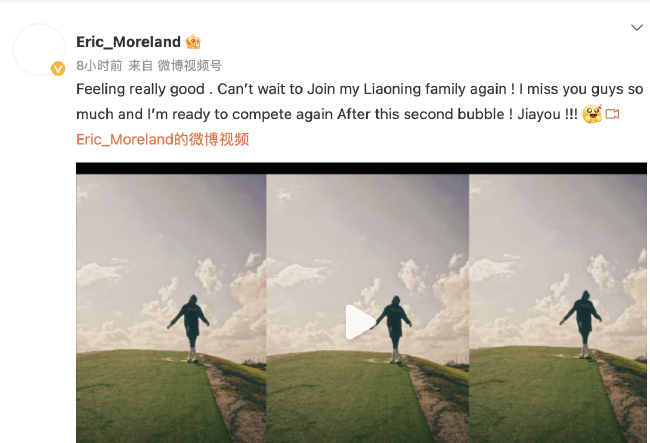Open Eric_Moreland's profile via username
The image size is (650, 443).
(x=129, y=42)
